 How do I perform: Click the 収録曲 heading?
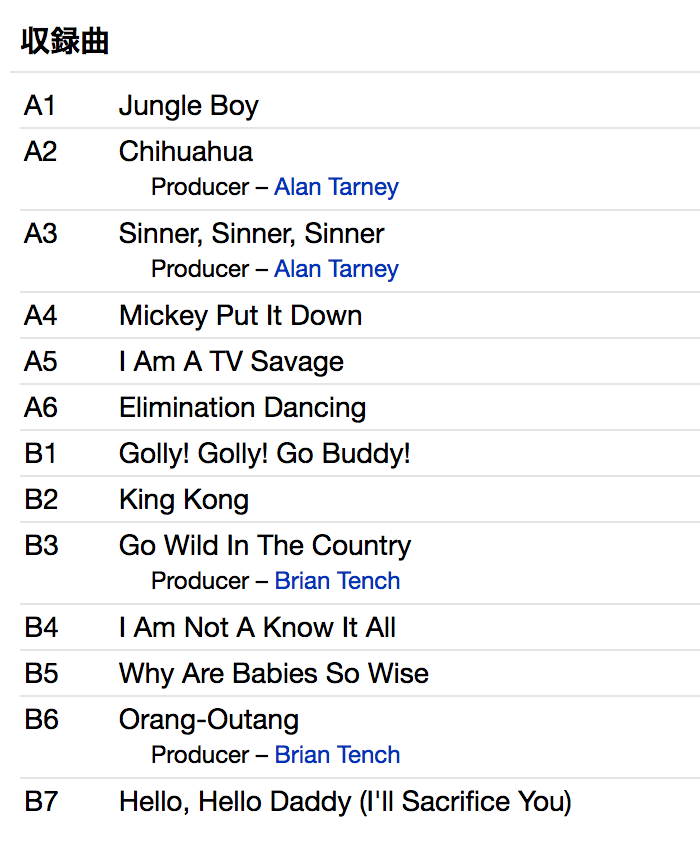click(65, 42)
